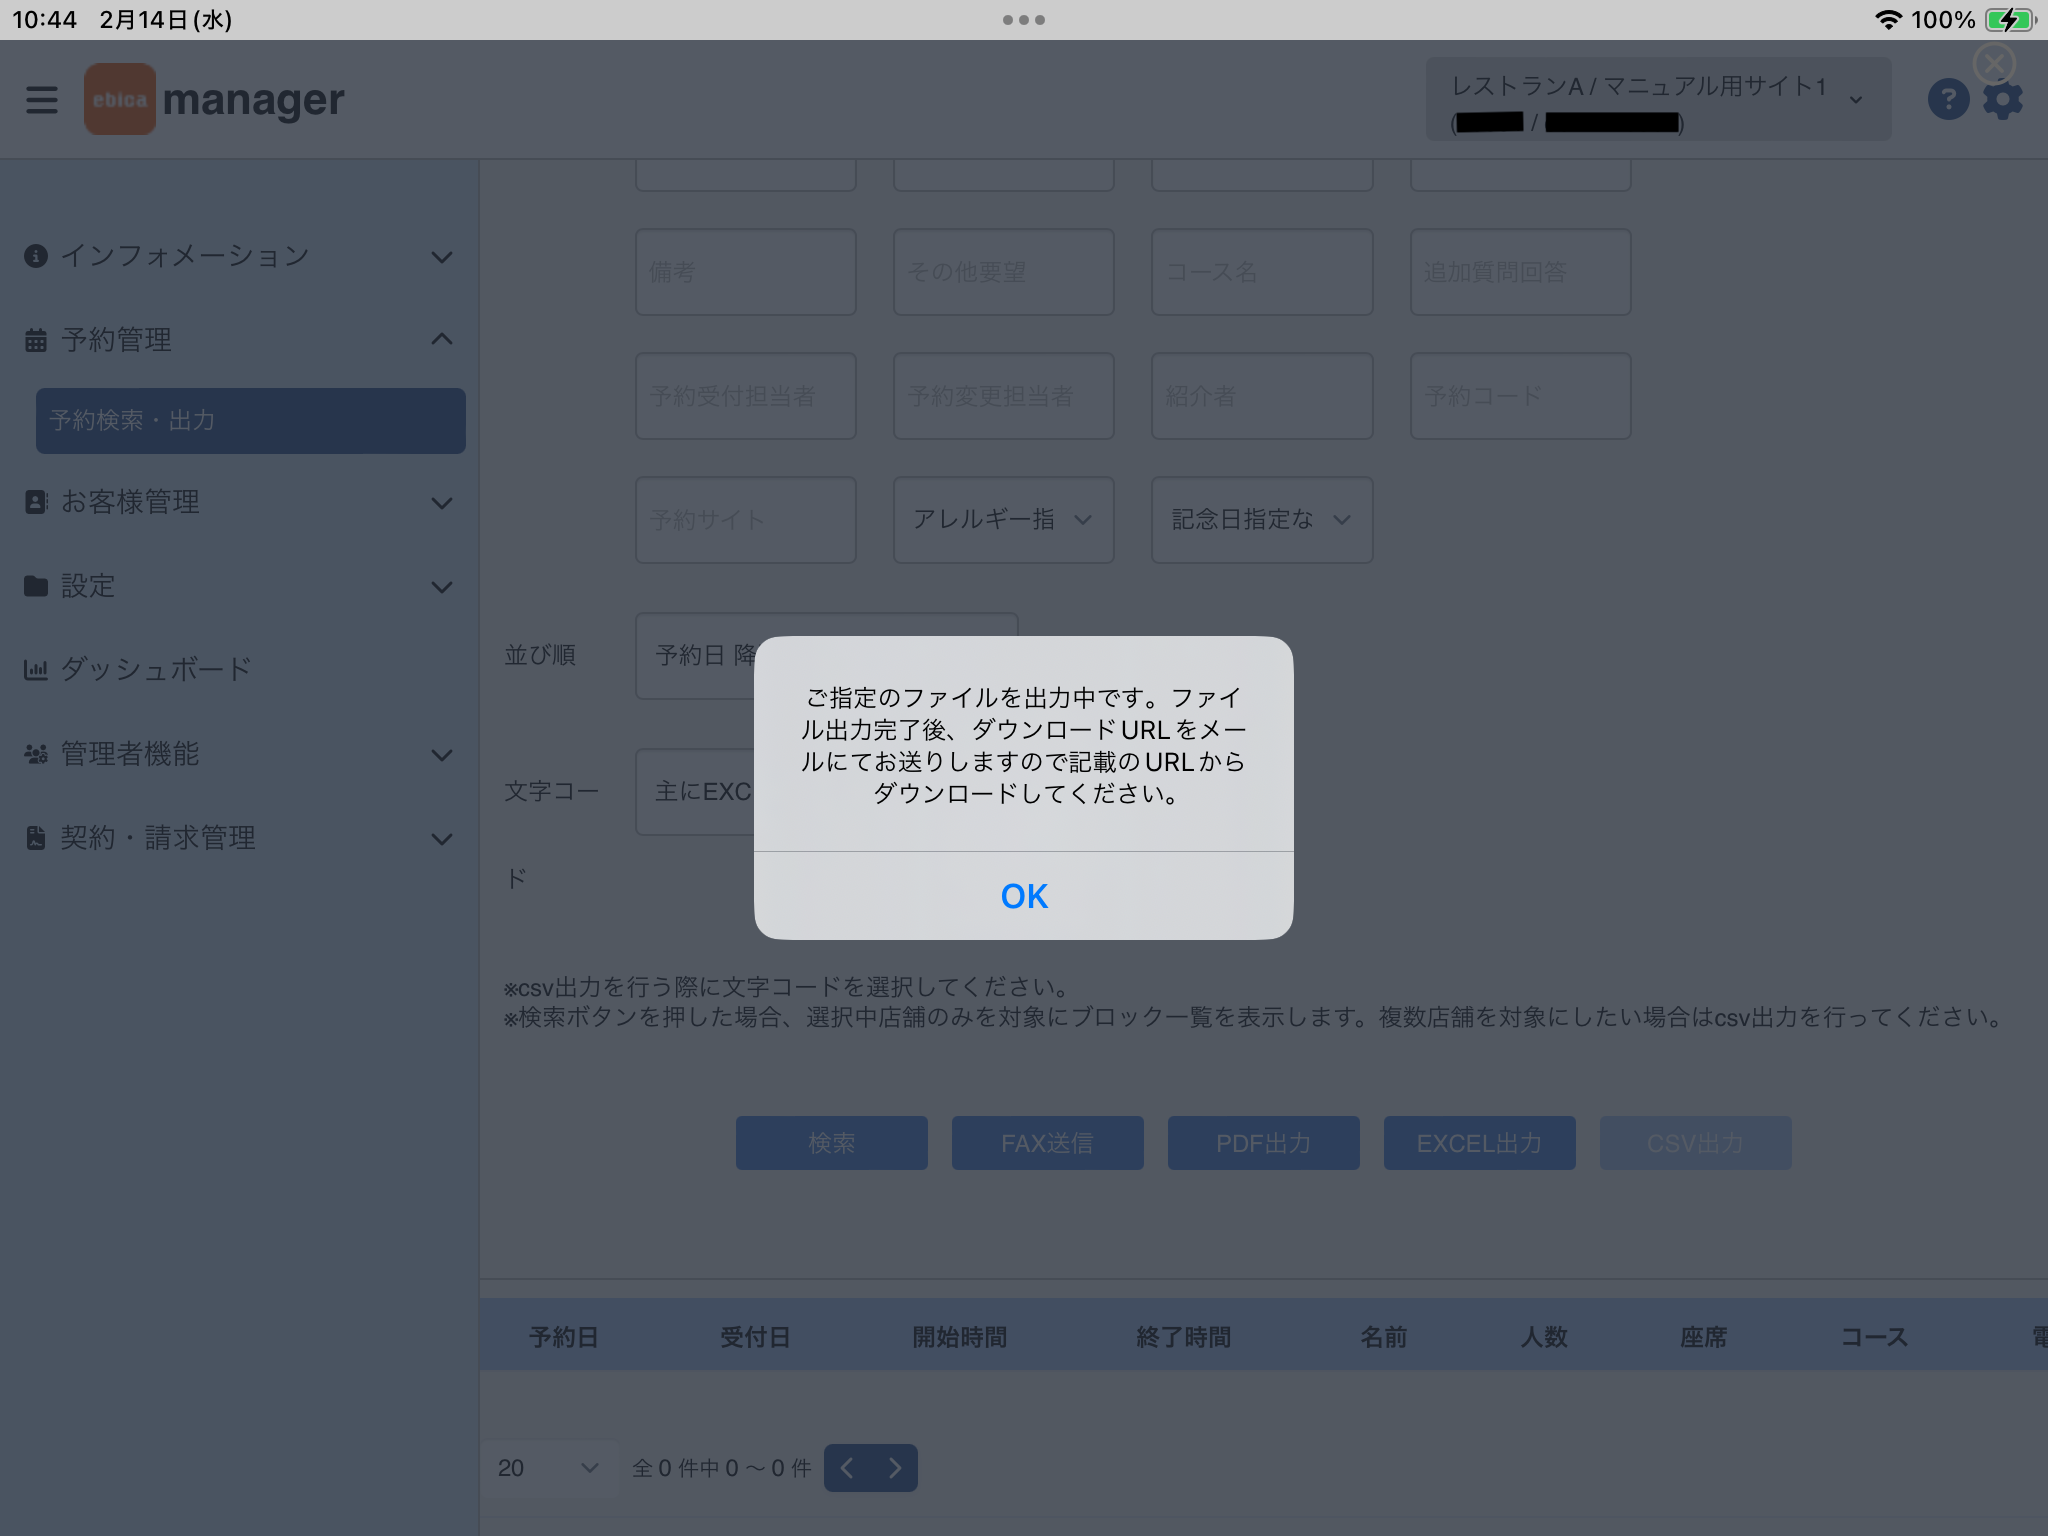Open the アレルギー指定 dropdown
Screen dimensions: 2048x1536
(1004, 520)
